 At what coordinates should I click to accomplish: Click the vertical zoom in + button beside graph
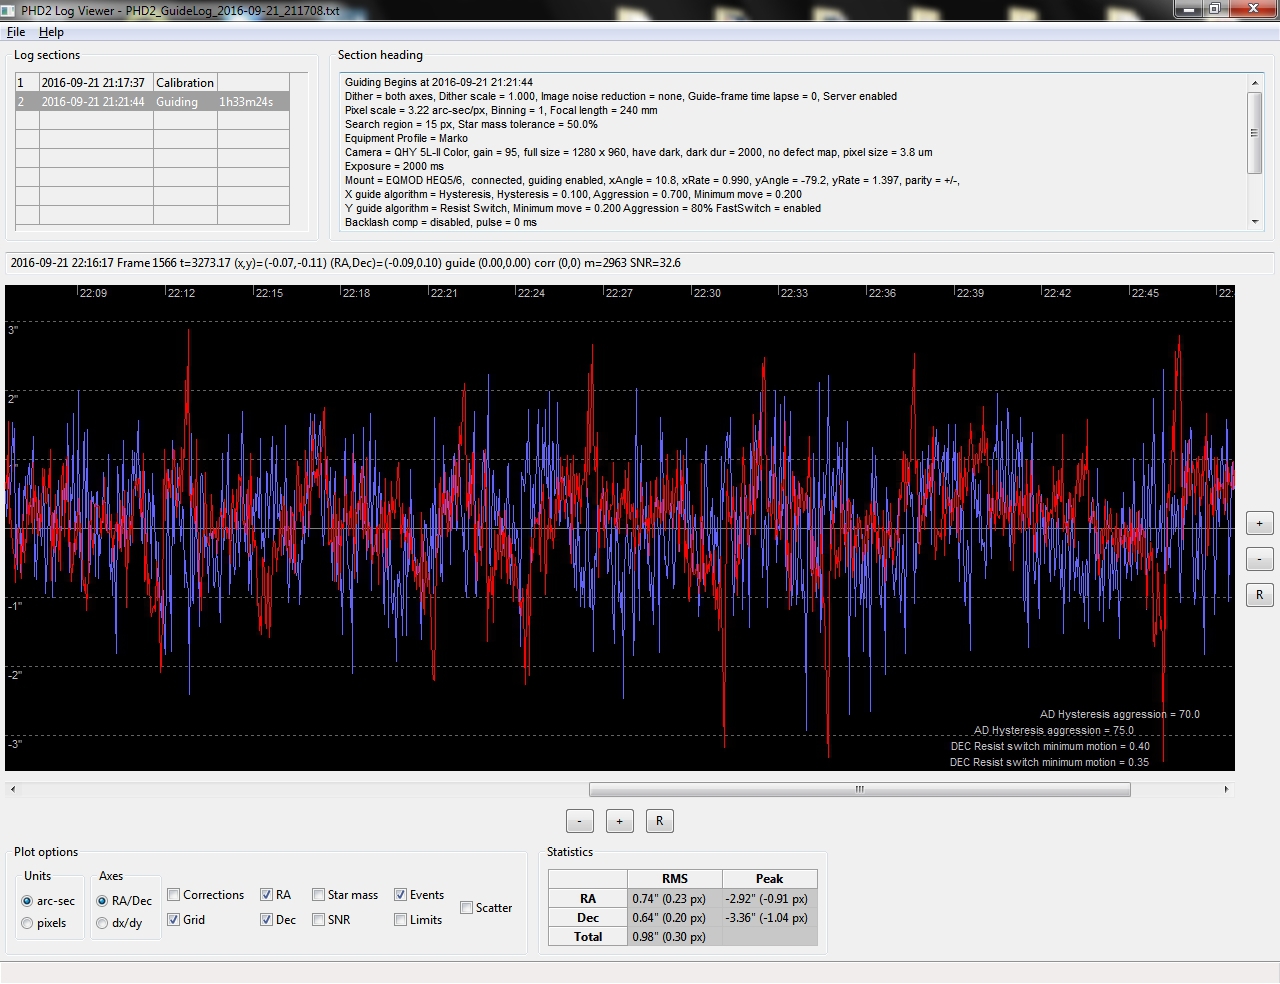[1259, 523]
